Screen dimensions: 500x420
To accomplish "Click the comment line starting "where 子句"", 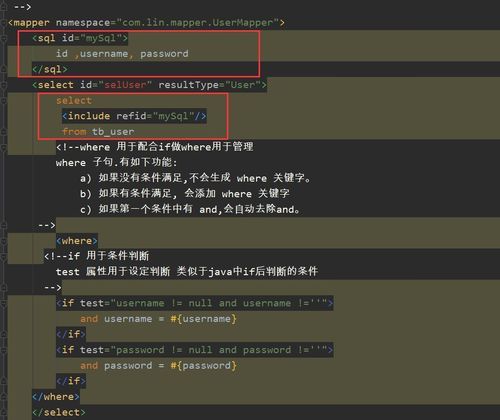I will click(116, 163).
